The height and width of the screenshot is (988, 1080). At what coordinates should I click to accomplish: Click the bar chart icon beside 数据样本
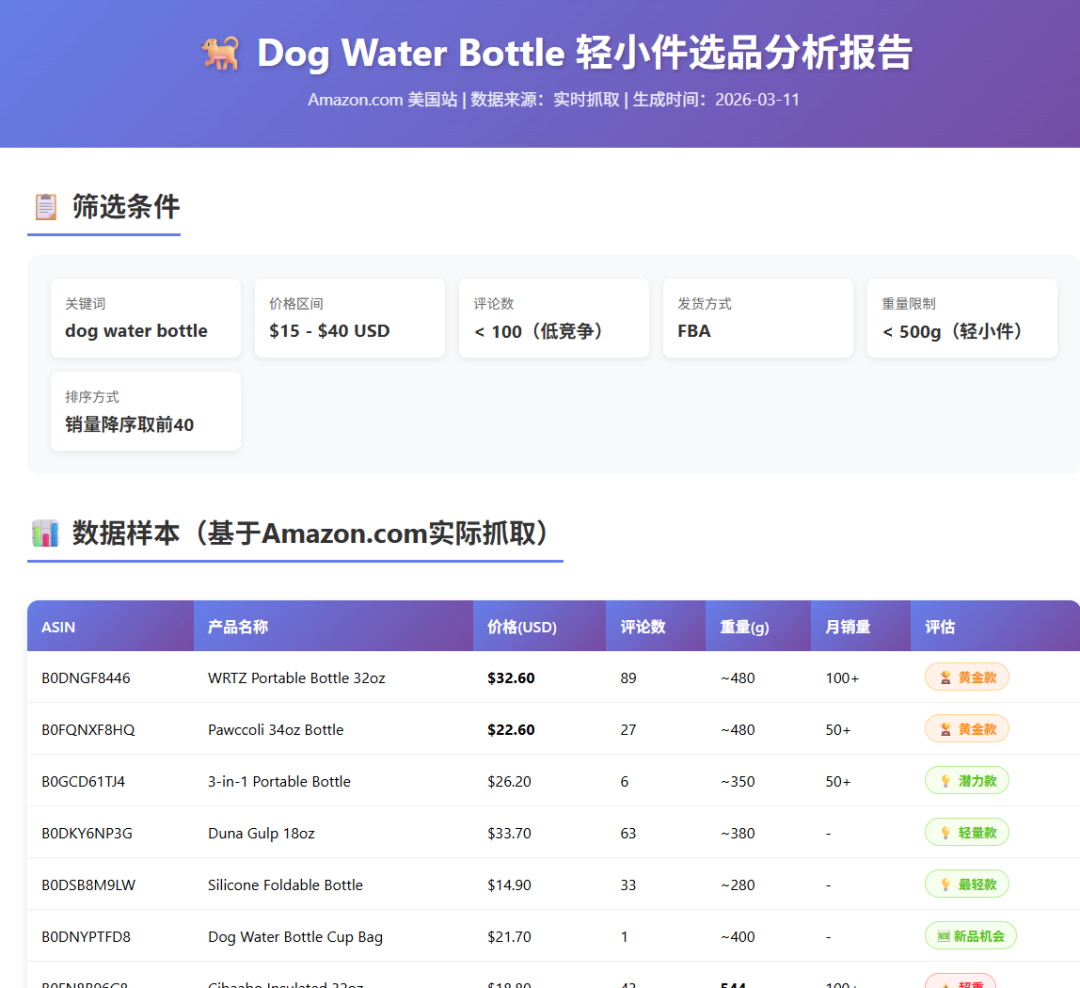46,534
